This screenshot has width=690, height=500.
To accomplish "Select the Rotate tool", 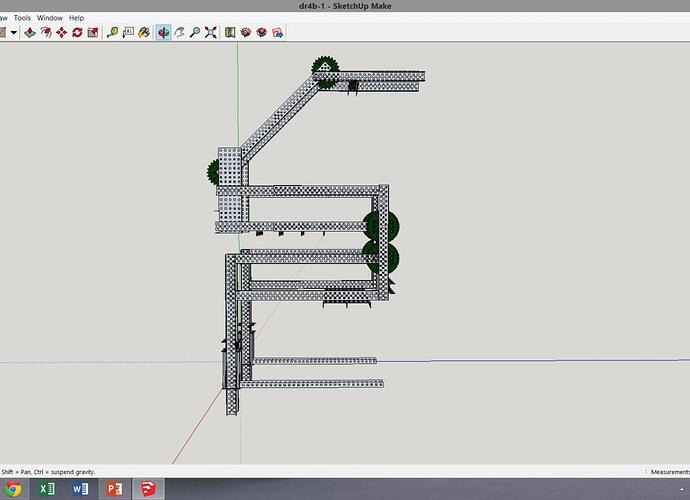I will [77, 33].
